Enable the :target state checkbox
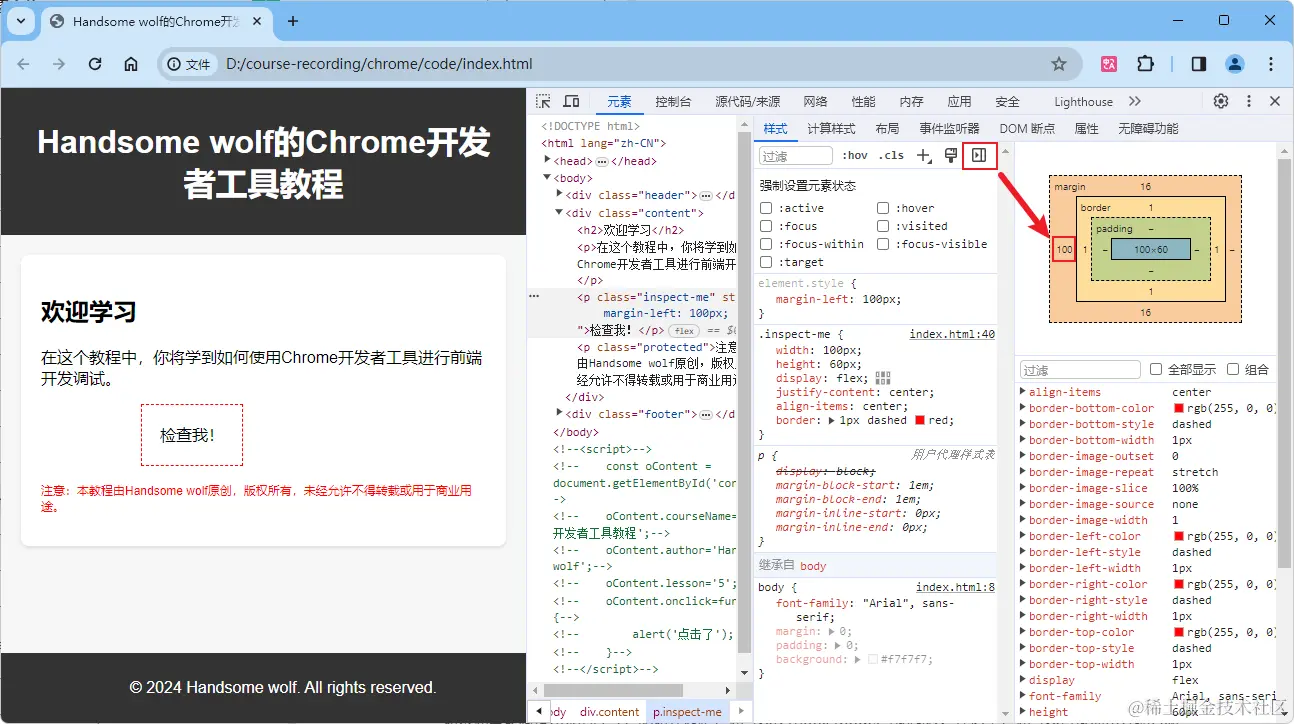The width and height of the screenshot is (1294, 724). point(766,262)
